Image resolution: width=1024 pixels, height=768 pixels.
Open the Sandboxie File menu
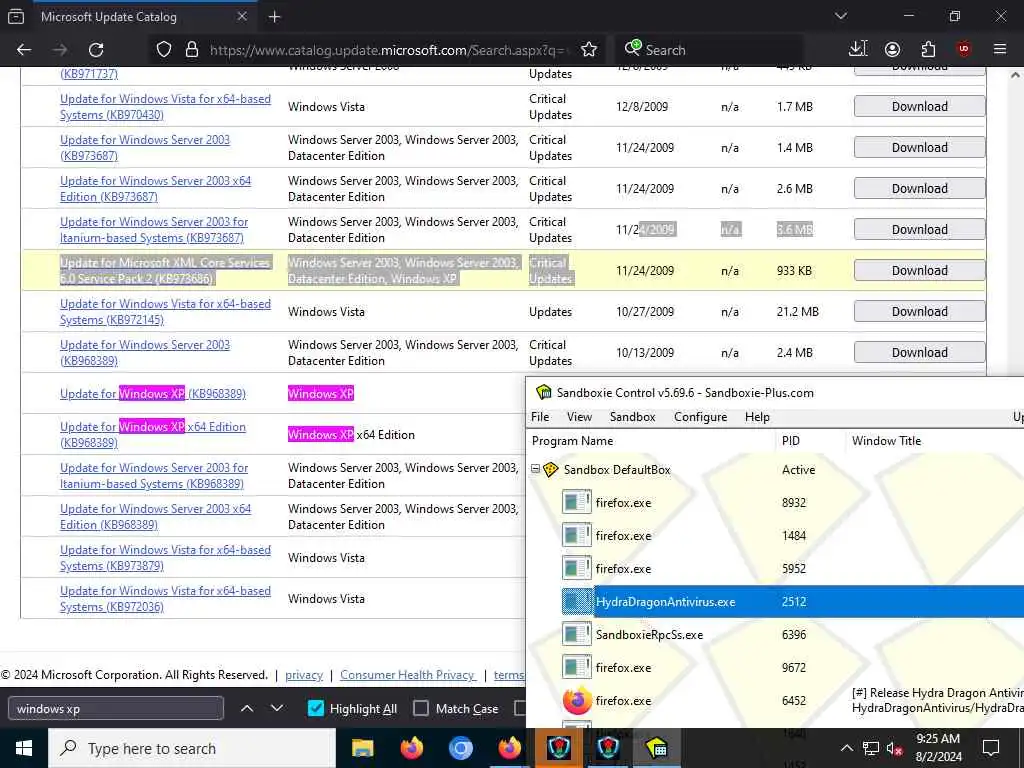540,417
